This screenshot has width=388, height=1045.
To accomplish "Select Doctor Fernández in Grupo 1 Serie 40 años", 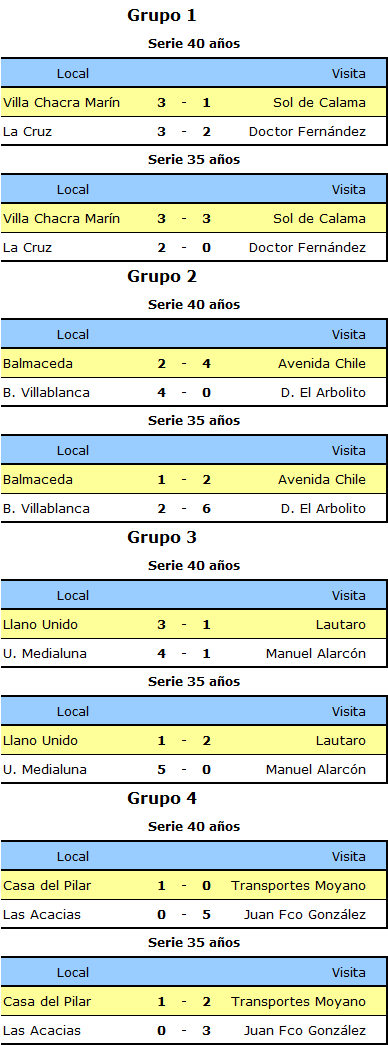I will tap(307, 132).
